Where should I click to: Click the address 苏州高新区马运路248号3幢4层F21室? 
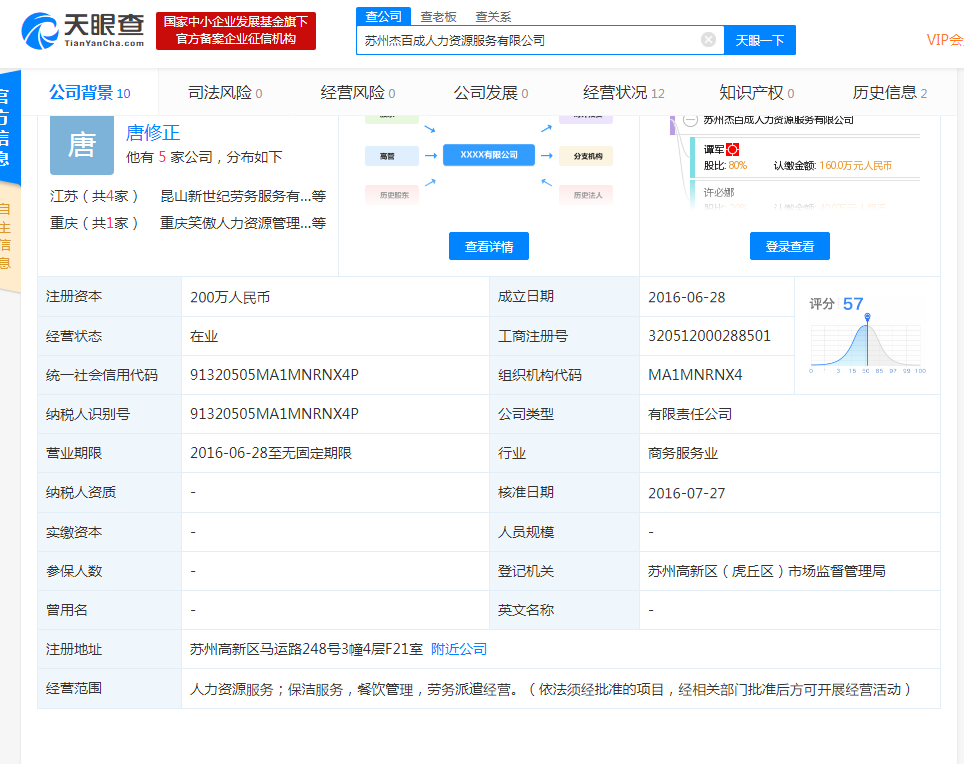[x=306, y=649]
